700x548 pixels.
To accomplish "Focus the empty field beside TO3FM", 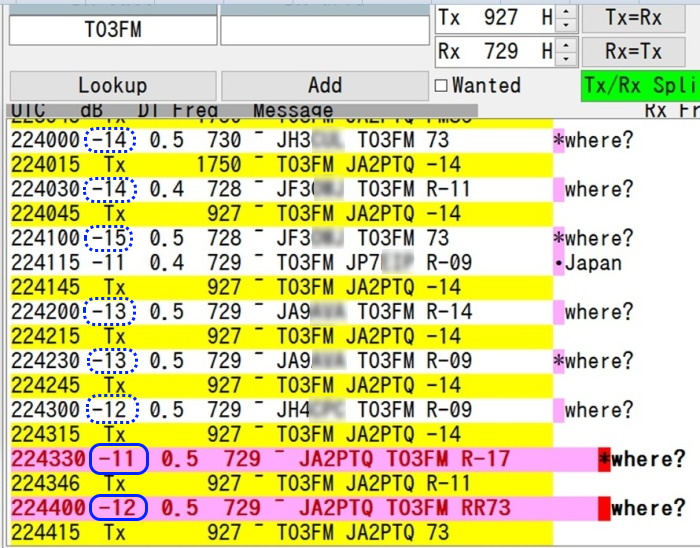I will click(325, 30).
